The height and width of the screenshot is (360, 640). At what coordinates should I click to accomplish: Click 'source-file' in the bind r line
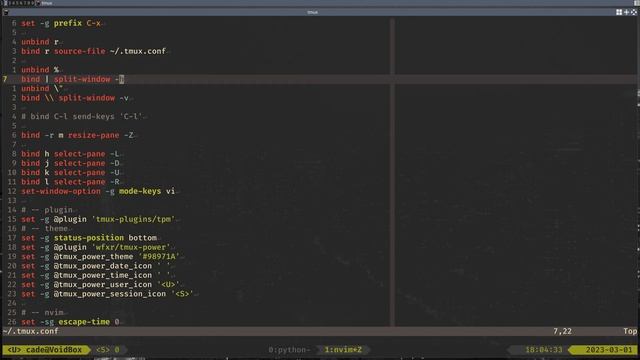click(x=80, y=51)
